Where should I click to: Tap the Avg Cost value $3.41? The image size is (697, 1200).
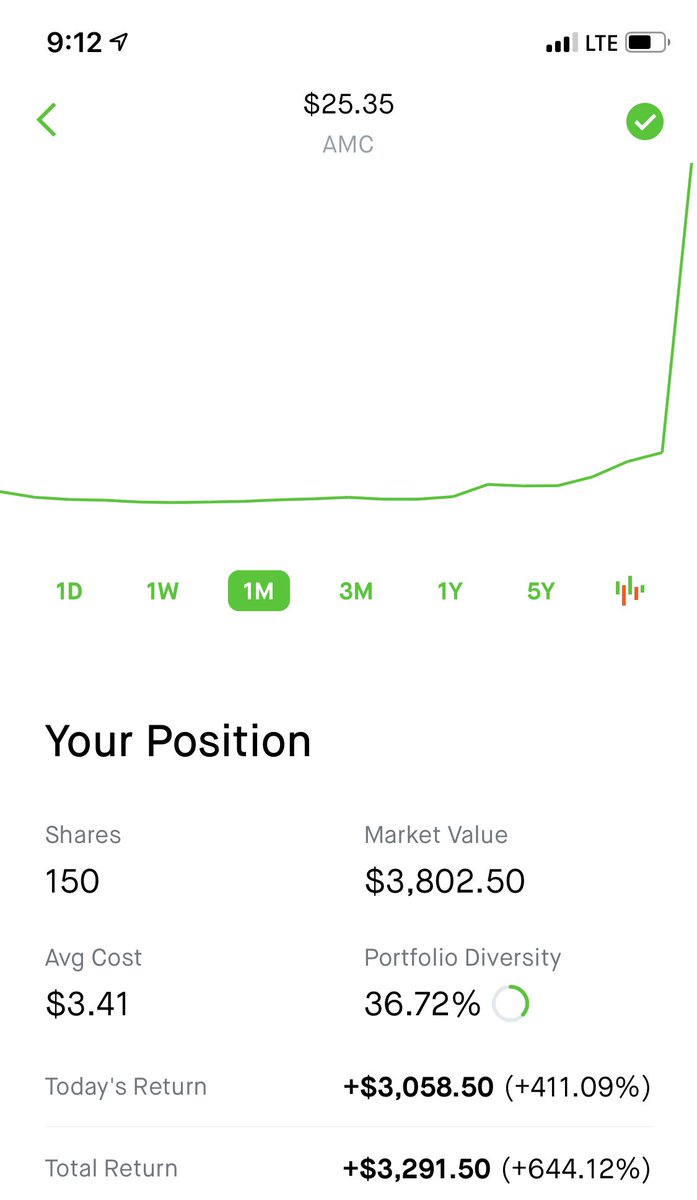coord(88,1003)
